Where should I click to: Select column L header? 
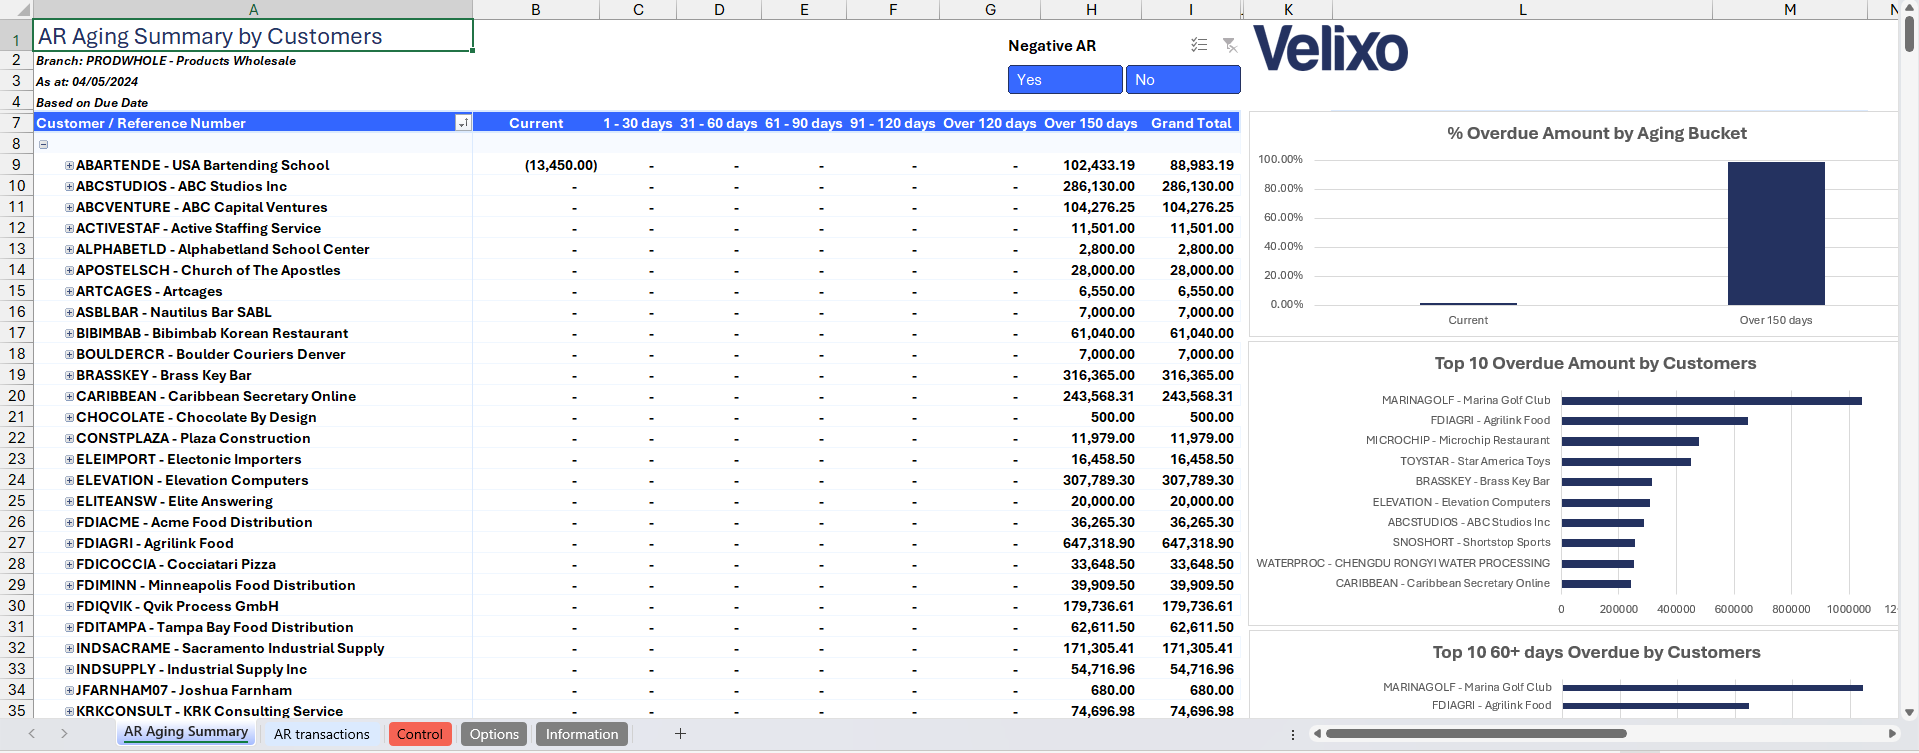click(1523, 9)
